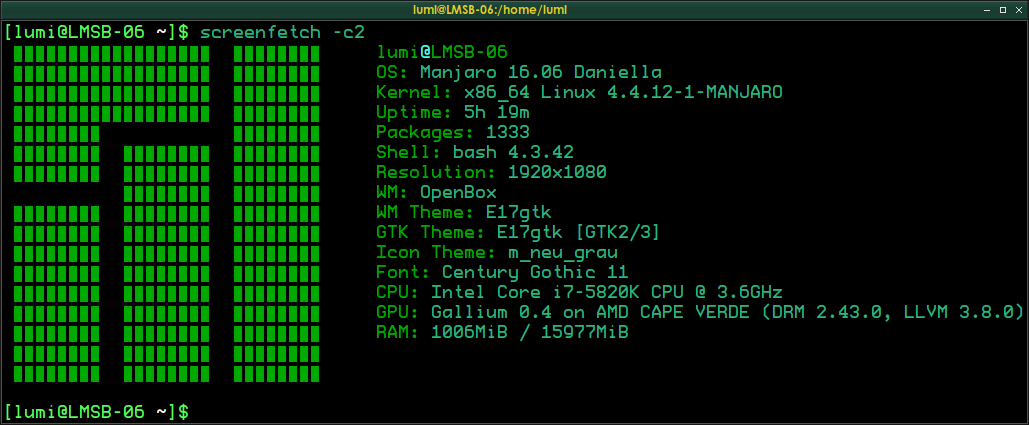Click the Kernel version line
1029x425 pixels.
579,92
